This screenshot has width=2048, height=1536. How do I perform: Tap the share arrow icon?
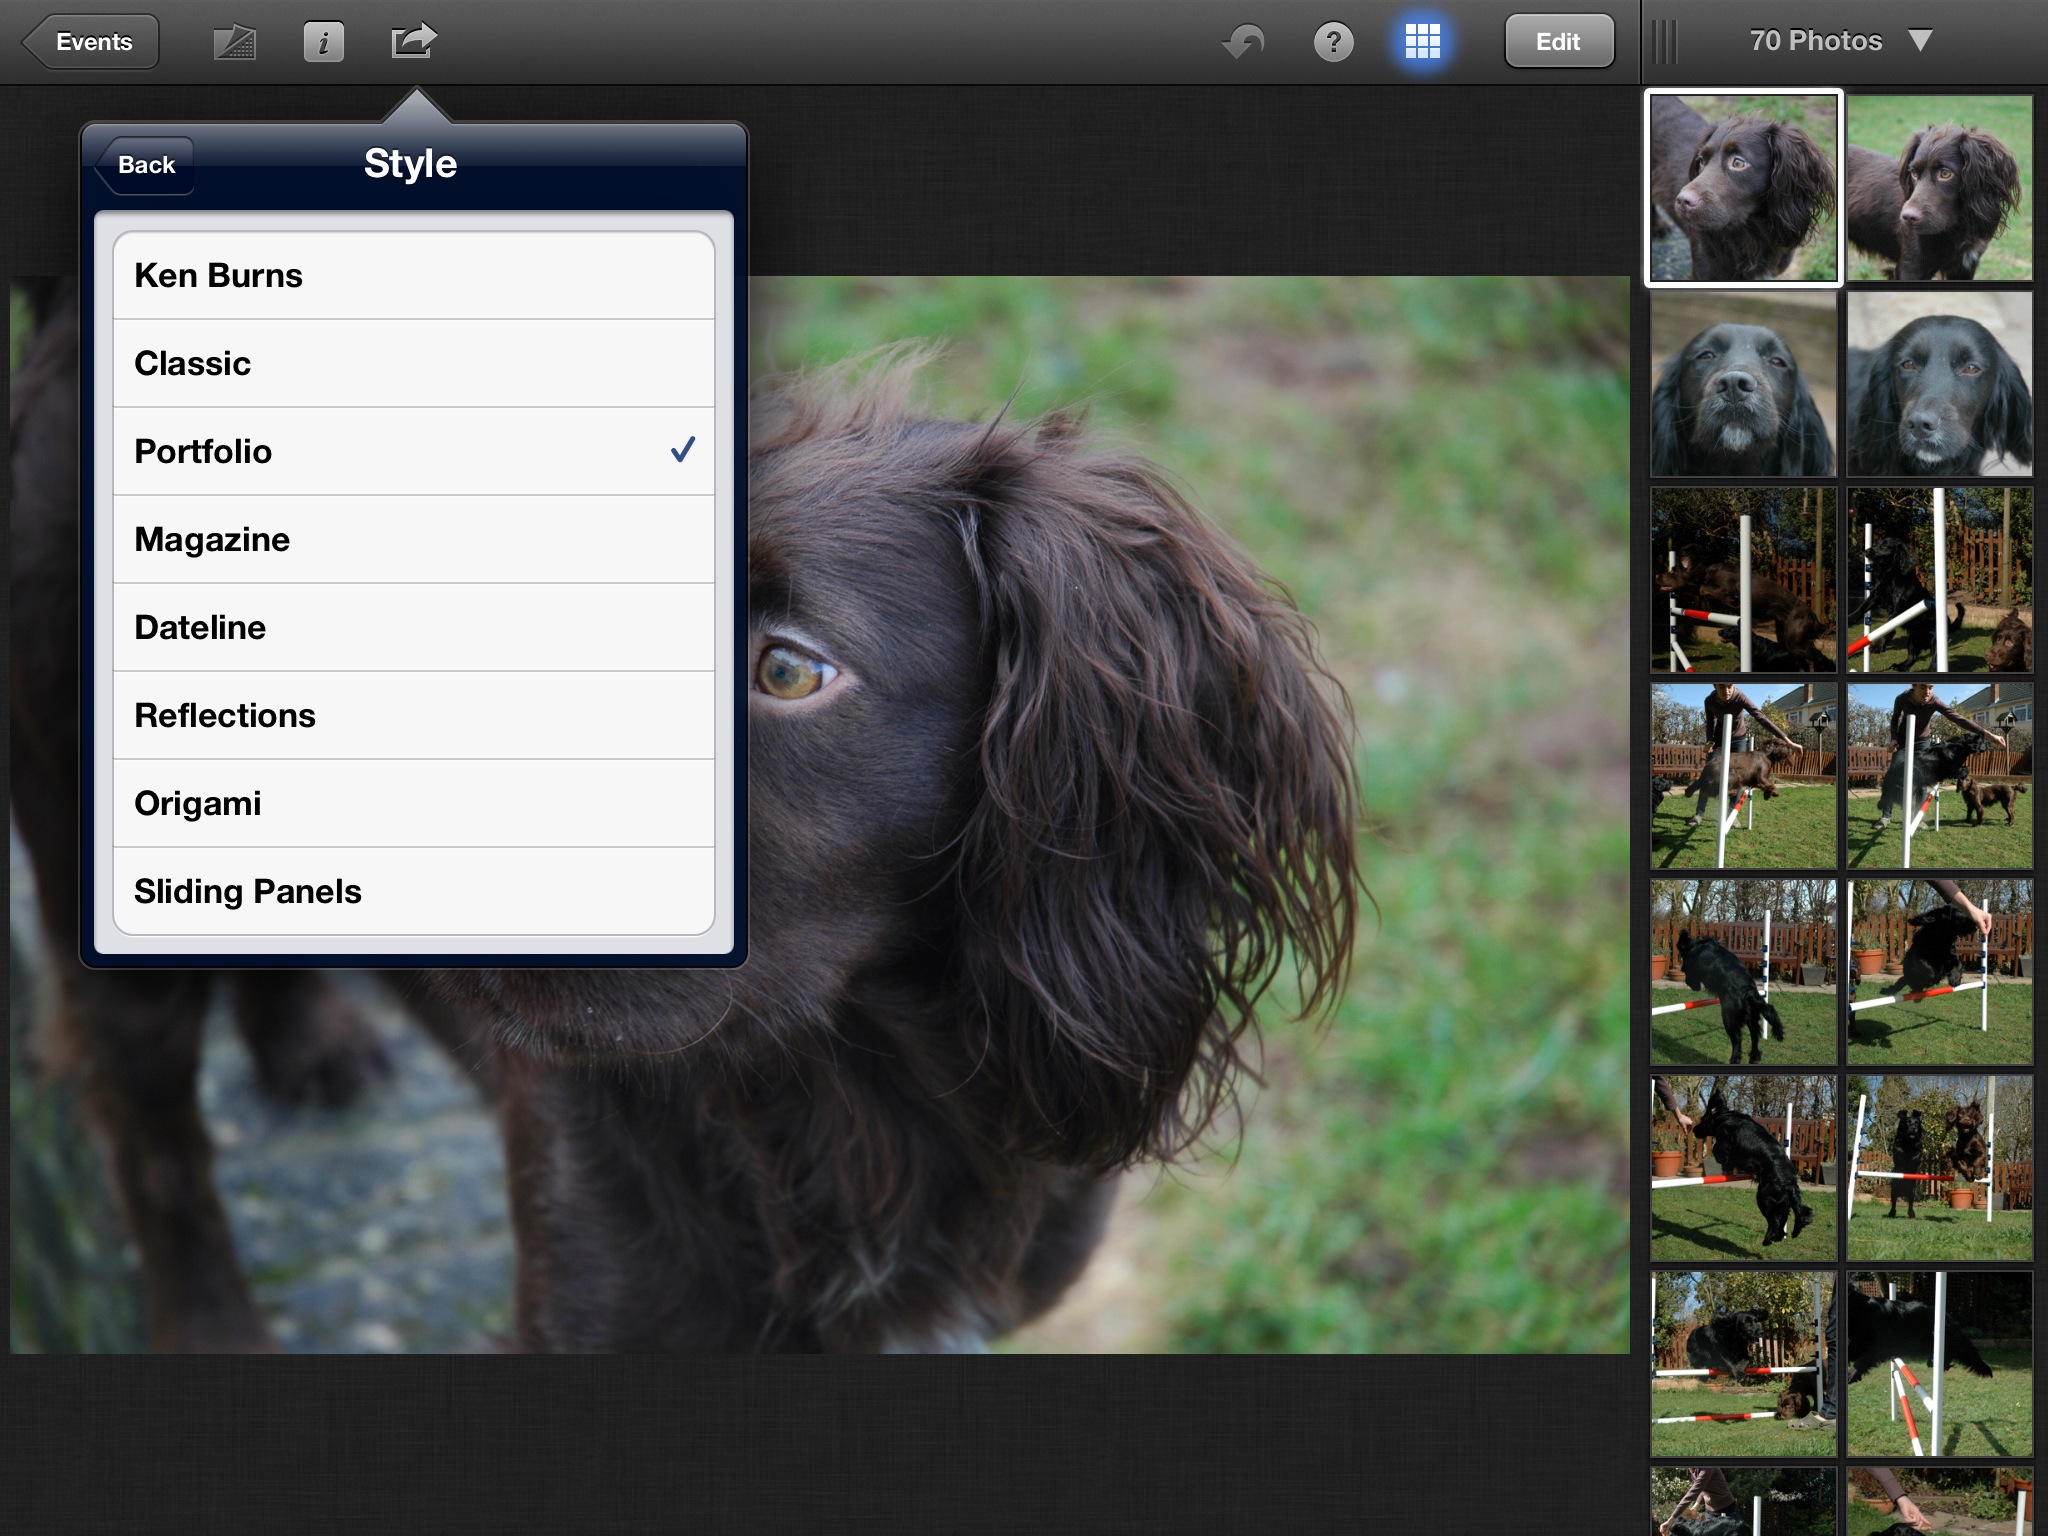pos(413,42)
